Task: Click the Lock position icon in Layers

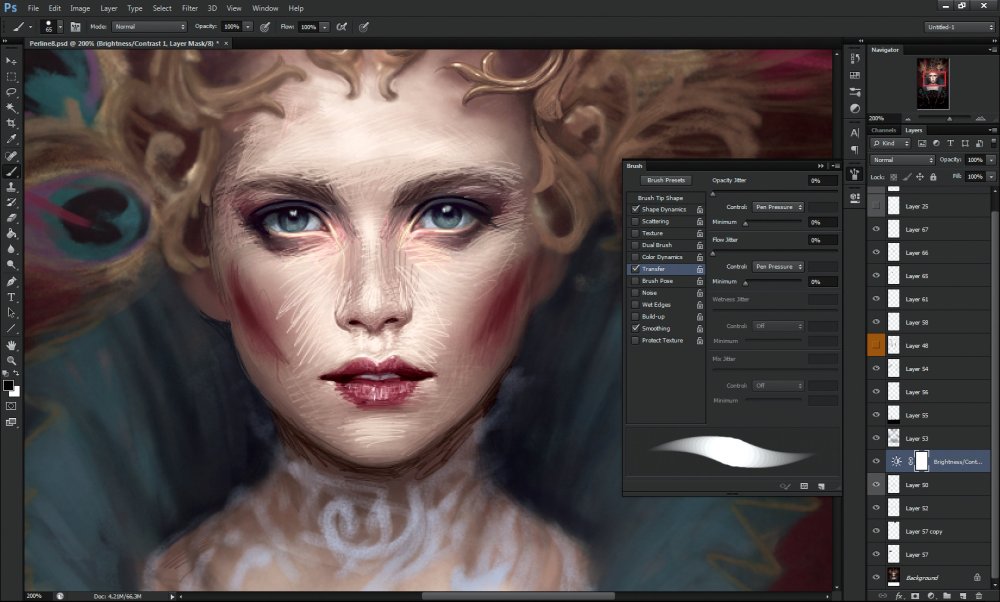Action: pos(920,177)
